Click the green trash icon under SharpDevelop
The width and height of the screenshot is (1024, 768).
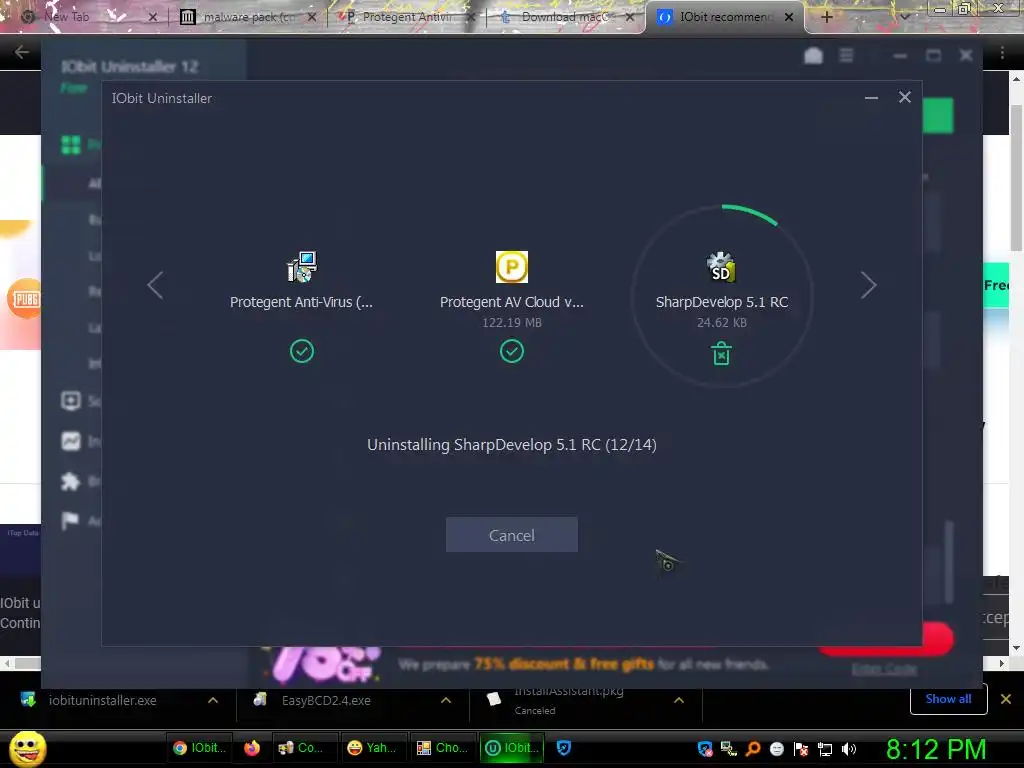tap(721, 353)
